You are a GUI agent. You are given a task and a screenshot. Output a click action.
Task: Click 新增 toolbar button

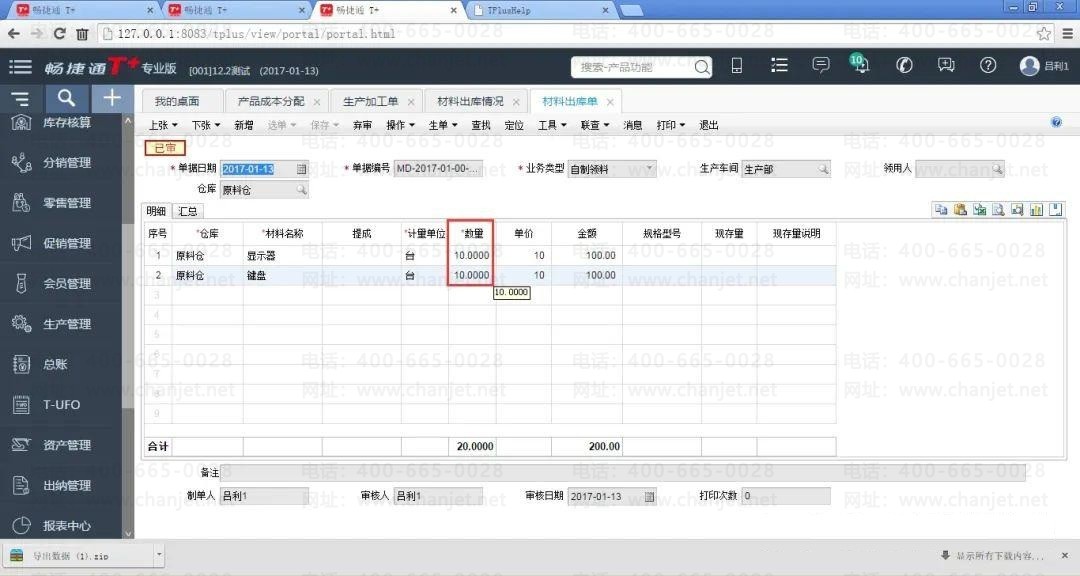[244, 125]
